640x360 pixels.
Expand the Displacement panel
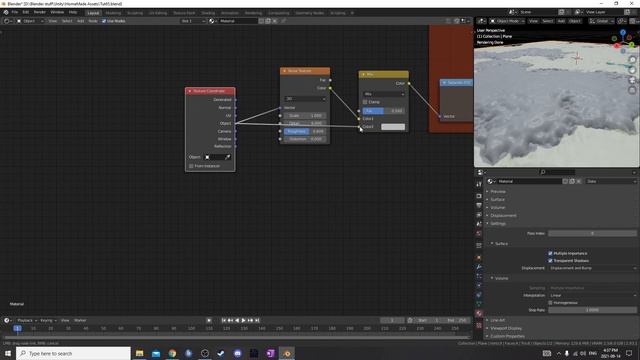point(503,216)
